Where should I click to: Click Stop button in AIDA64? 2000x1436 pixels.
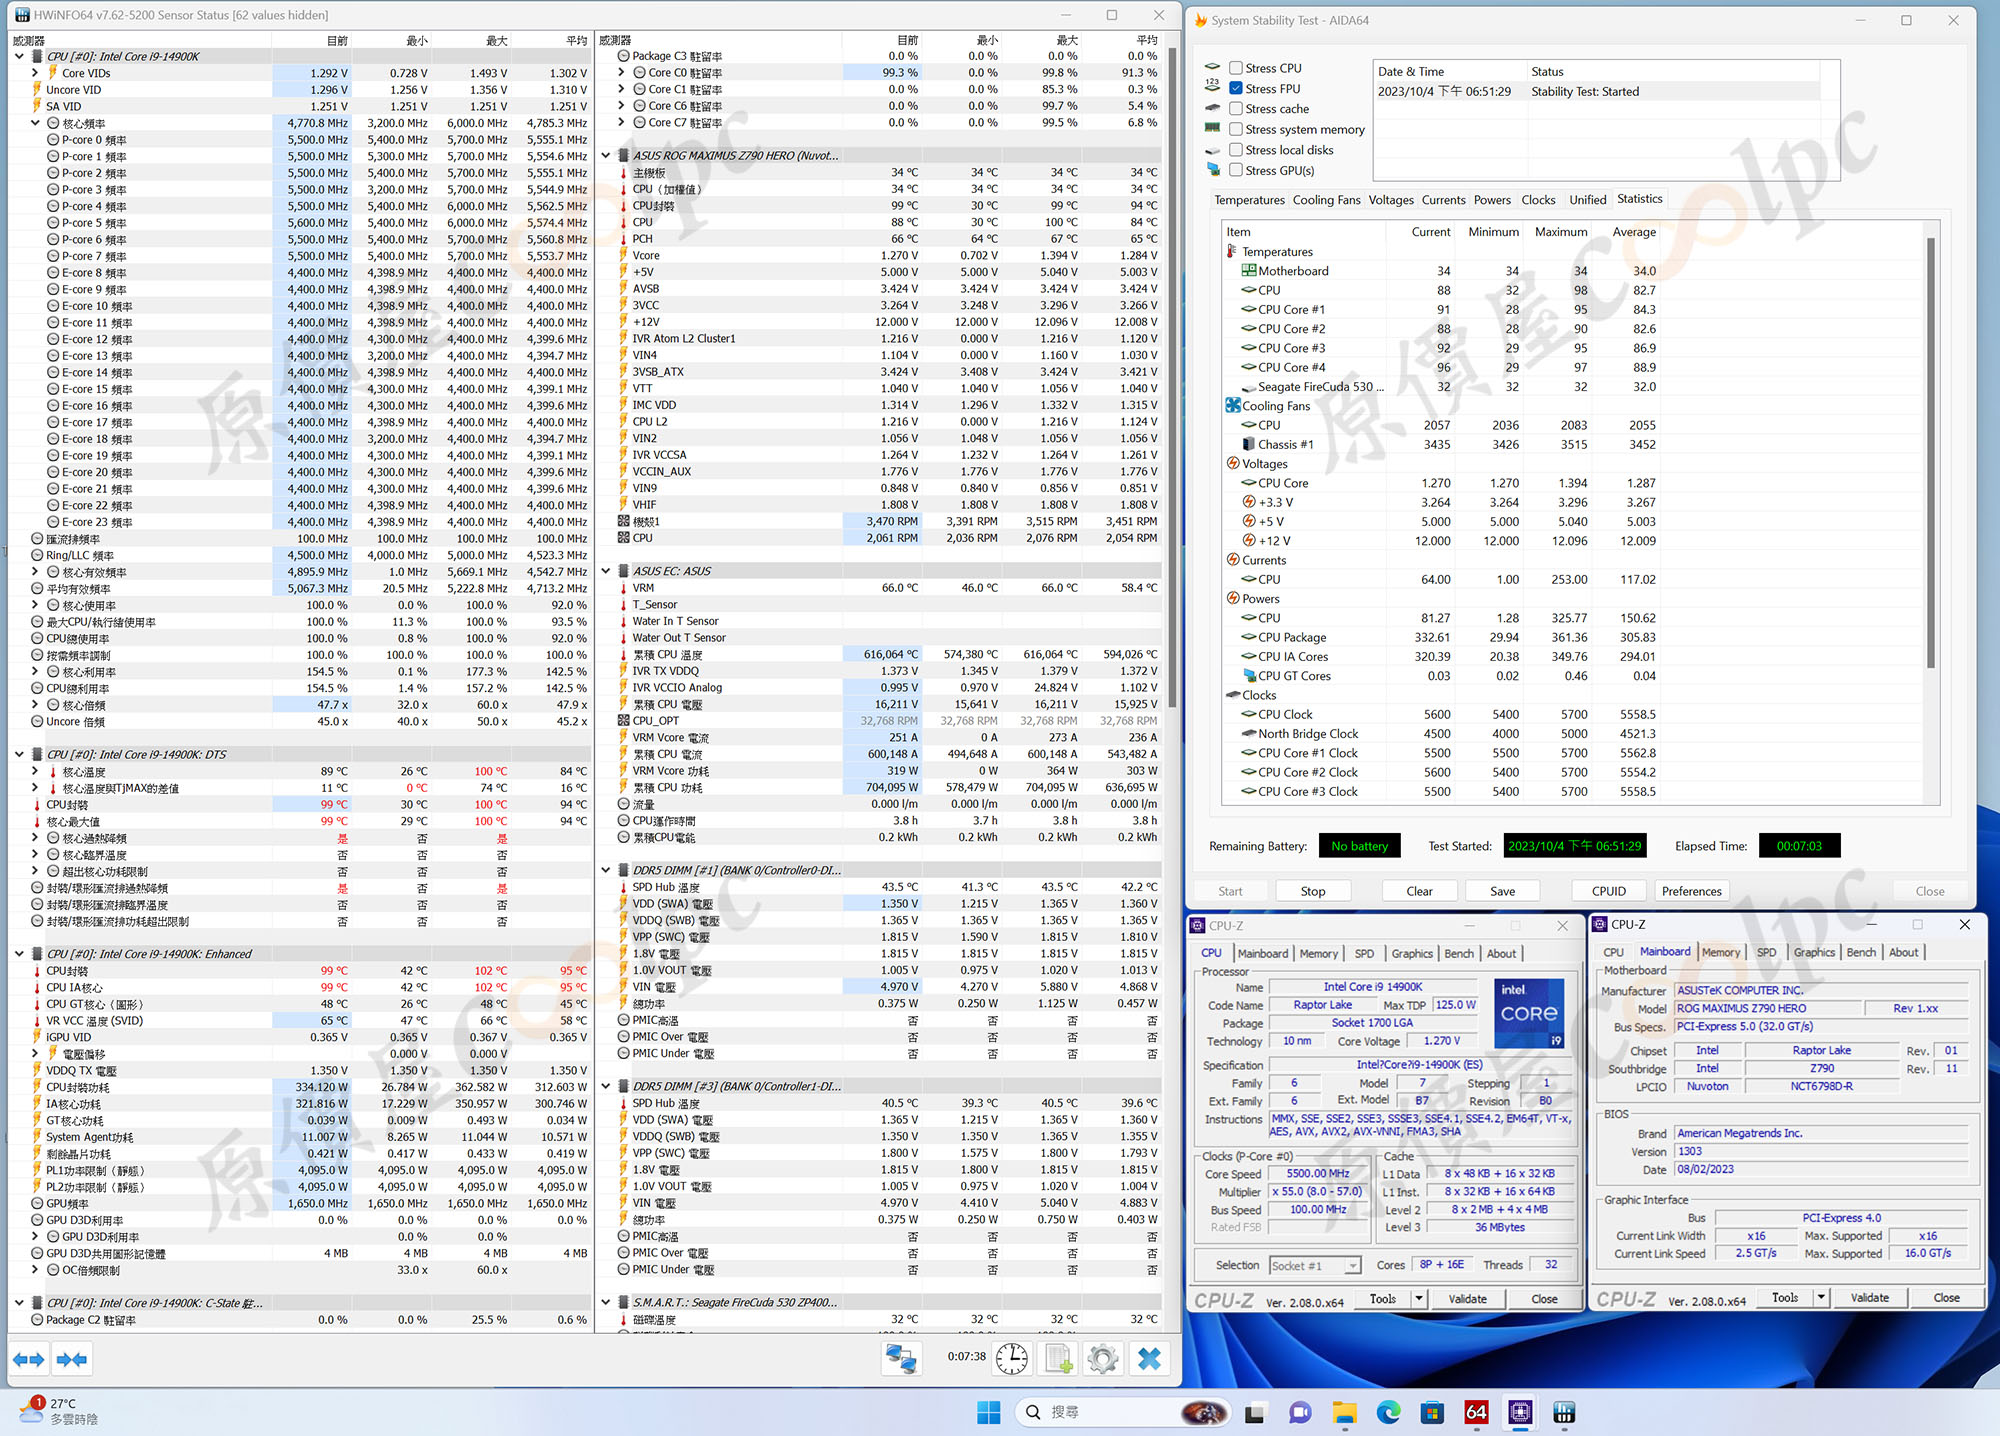click(x=1312, y=891)
